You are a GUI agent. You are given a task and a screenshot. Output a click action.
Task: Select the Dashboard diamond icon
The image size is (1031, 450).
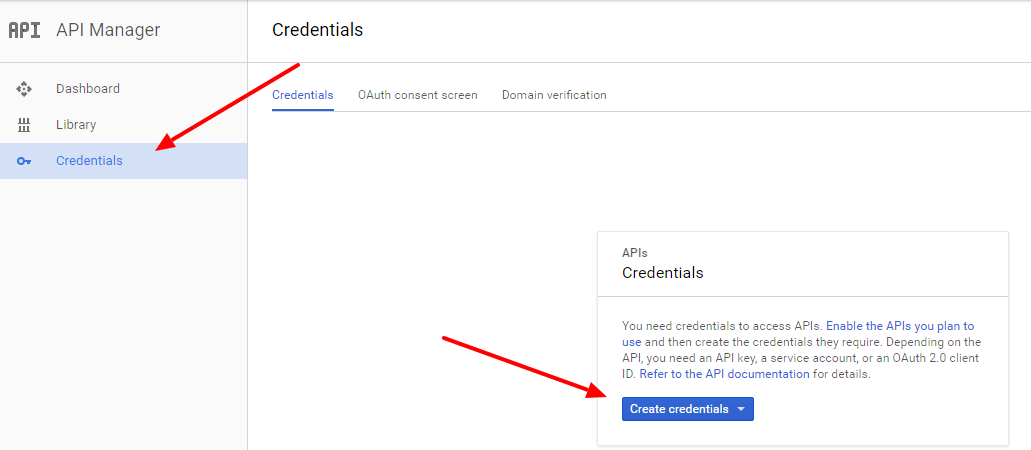coord(24,89)
